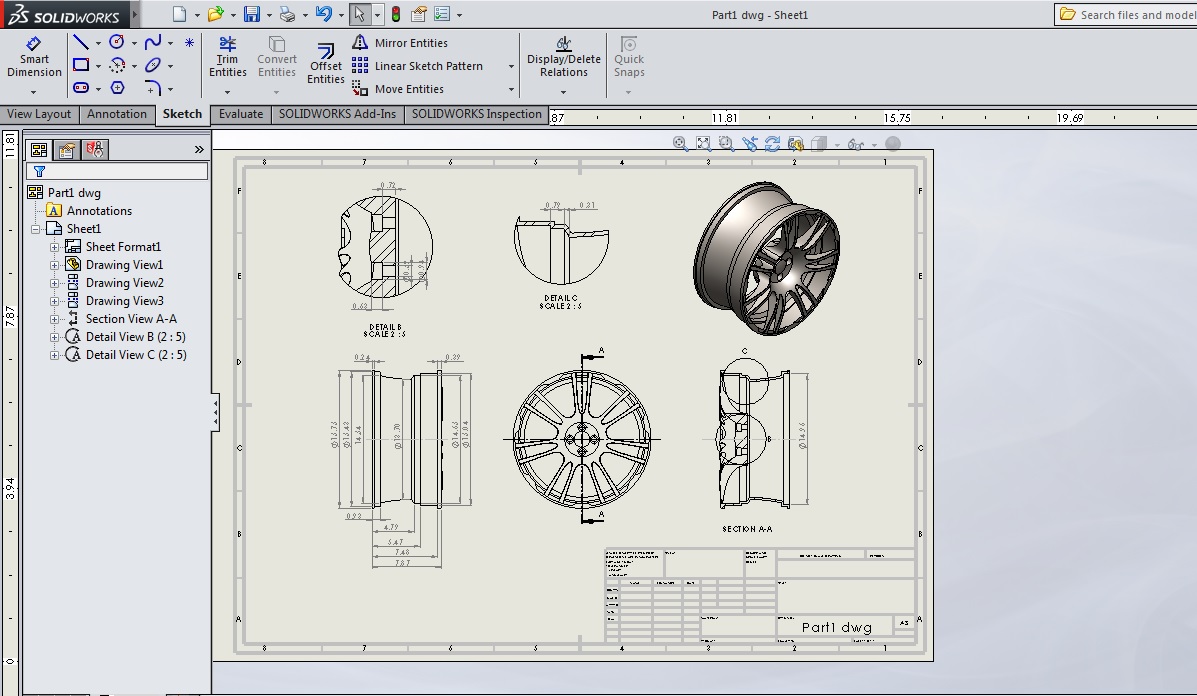1197x696 pixels.
Task: Switch to the Evaluate tab
Action: coord(240,114)
